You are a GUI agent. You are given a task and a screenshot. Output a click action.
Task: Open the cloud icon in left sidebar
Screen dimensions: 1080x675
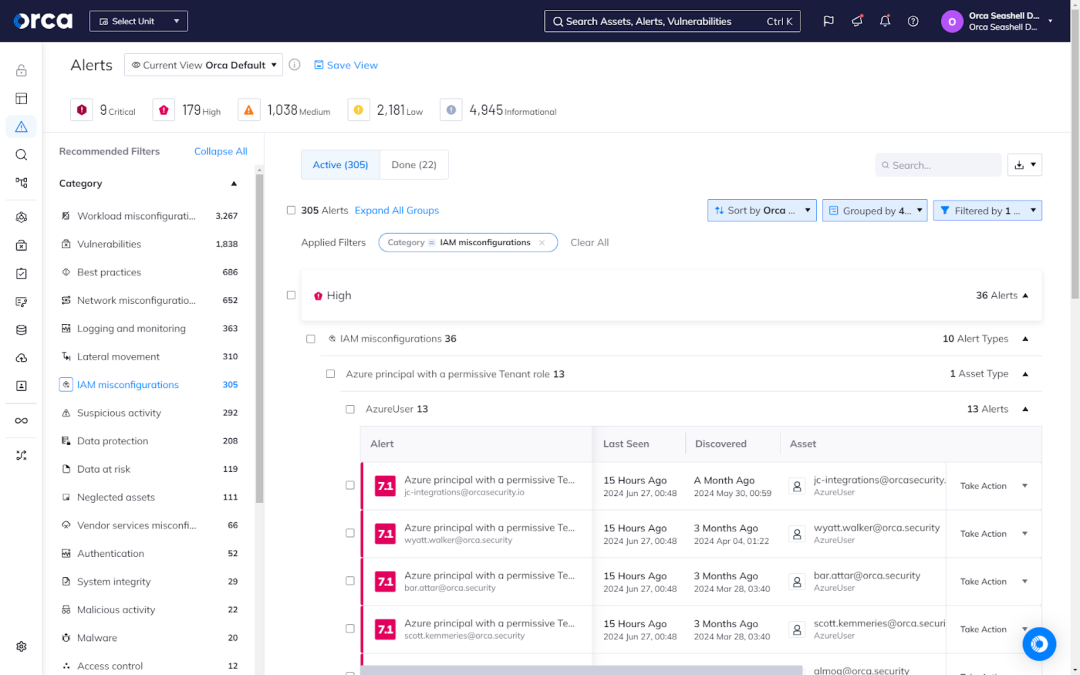[x=21, y=358]
